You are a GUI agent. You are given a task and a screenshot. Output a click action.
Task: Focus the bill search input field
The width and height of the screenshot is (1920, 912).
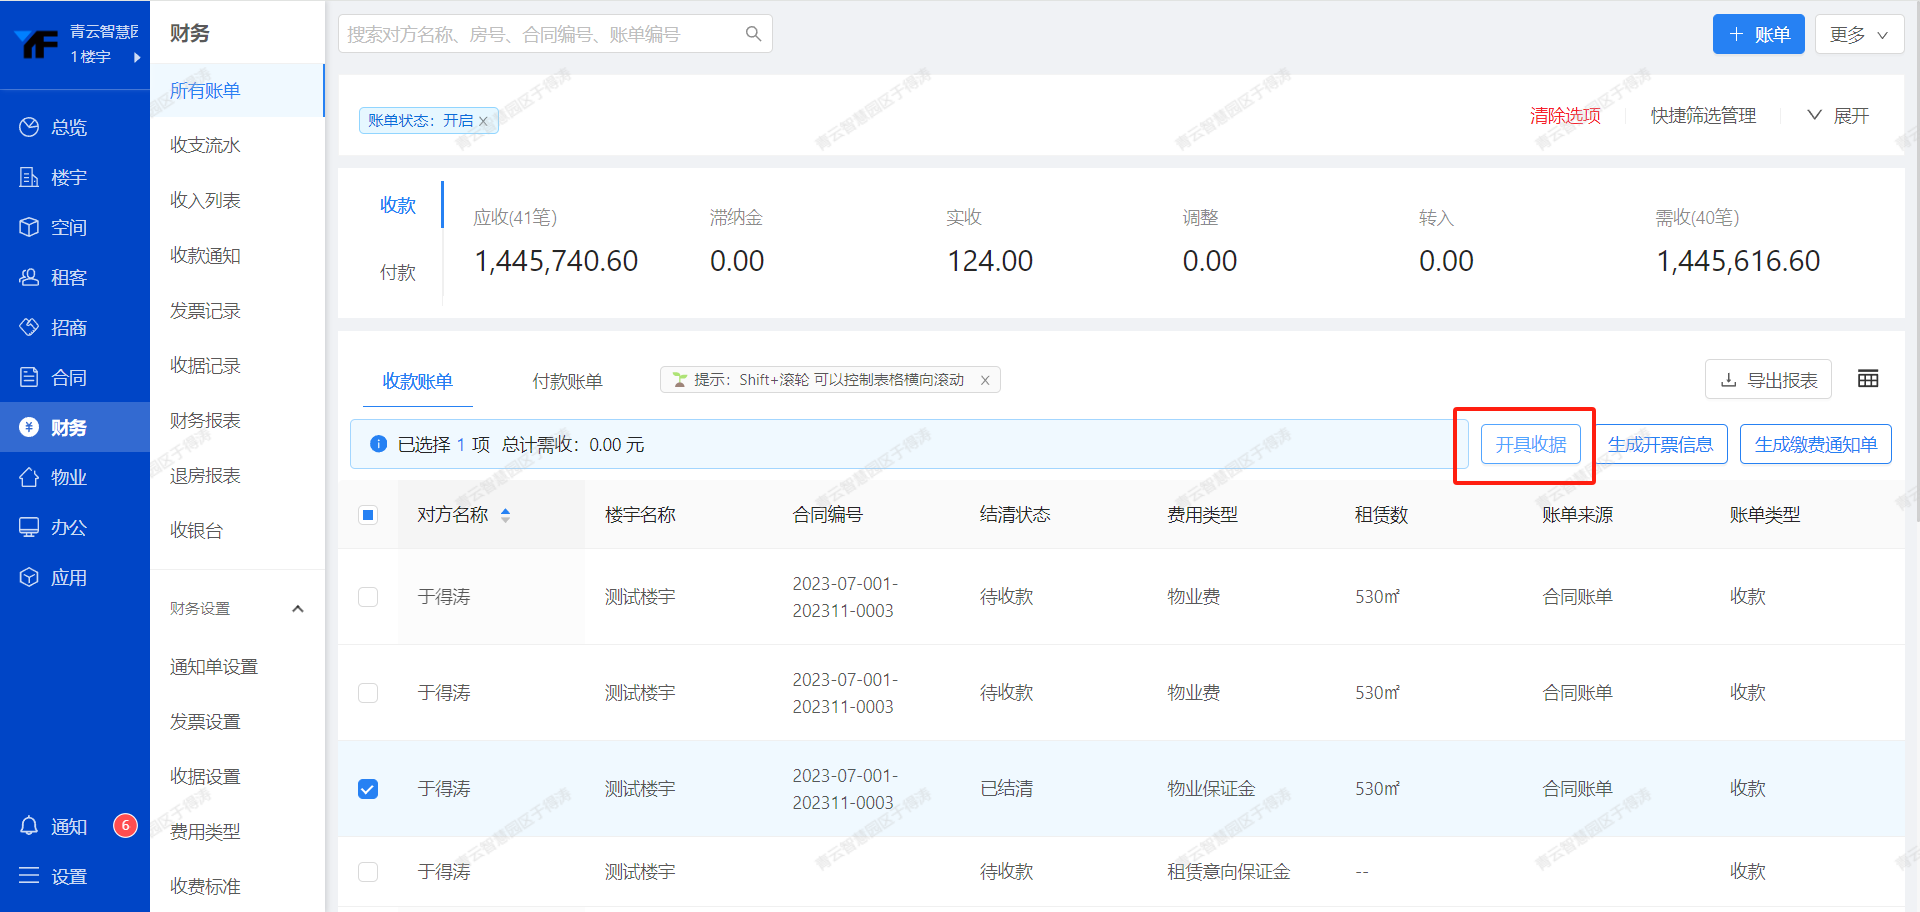(540, 34)
